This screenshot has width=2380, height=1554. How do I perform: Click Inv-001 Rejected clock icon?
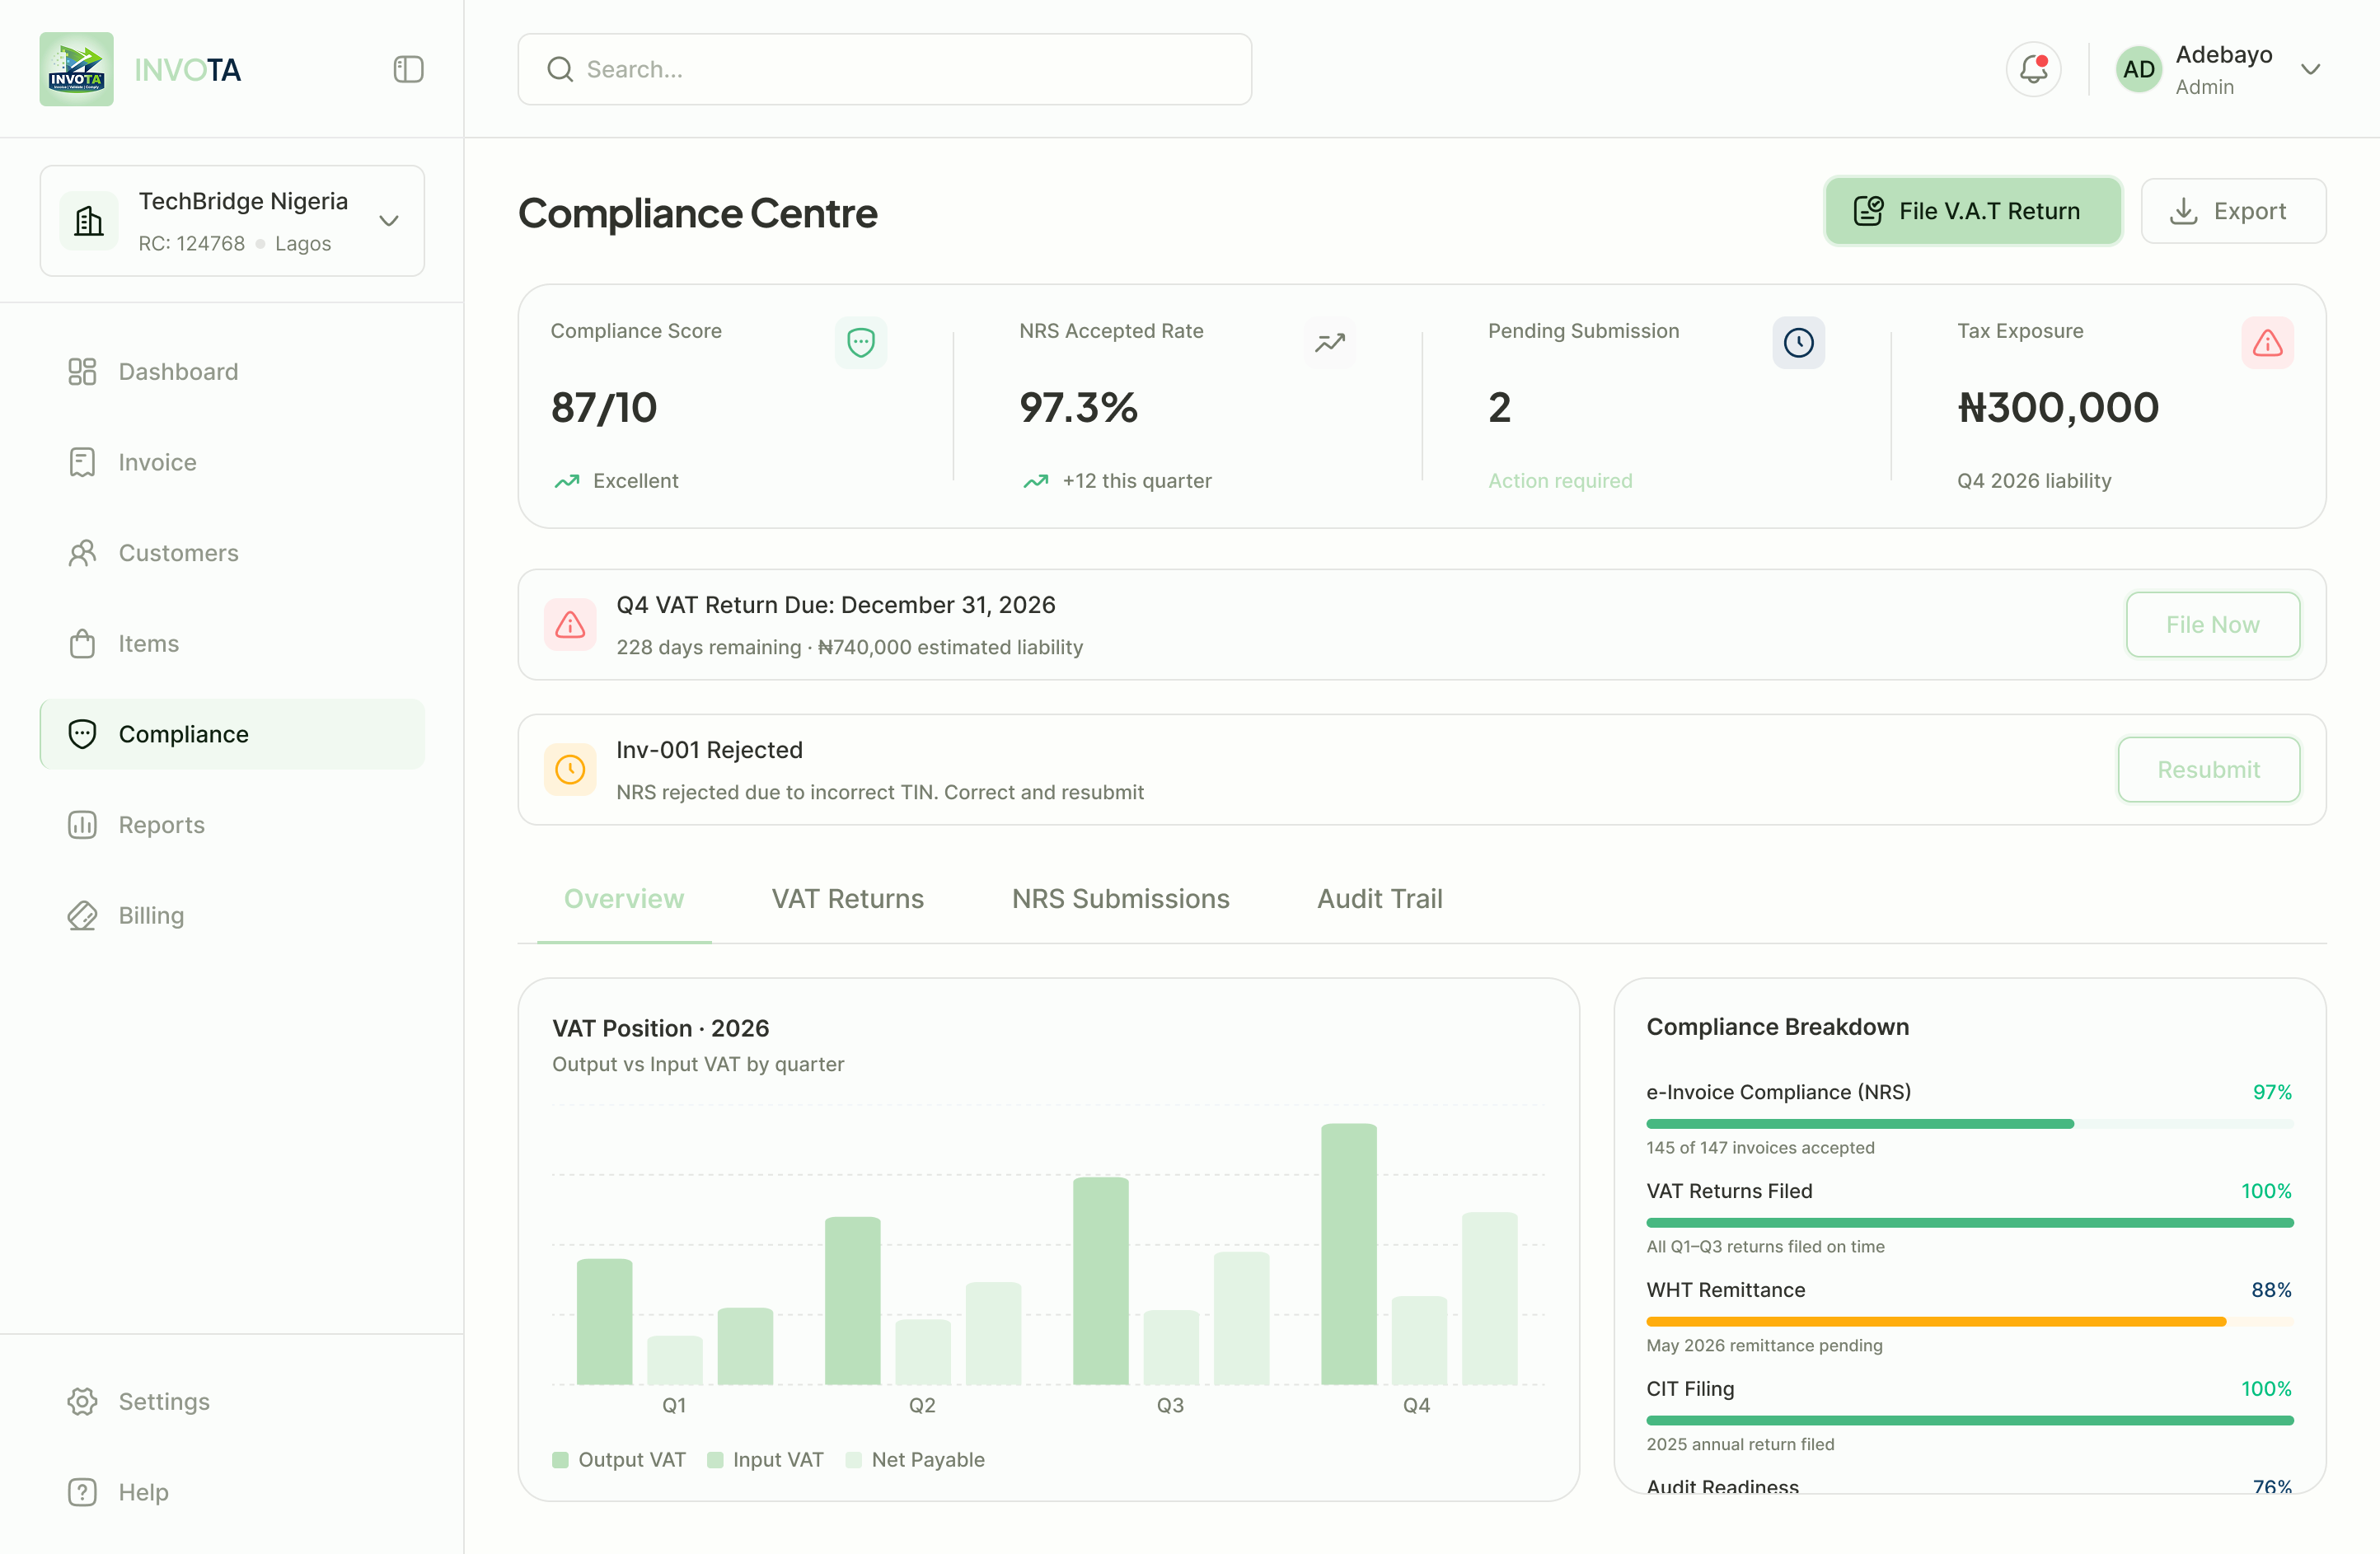570,769
